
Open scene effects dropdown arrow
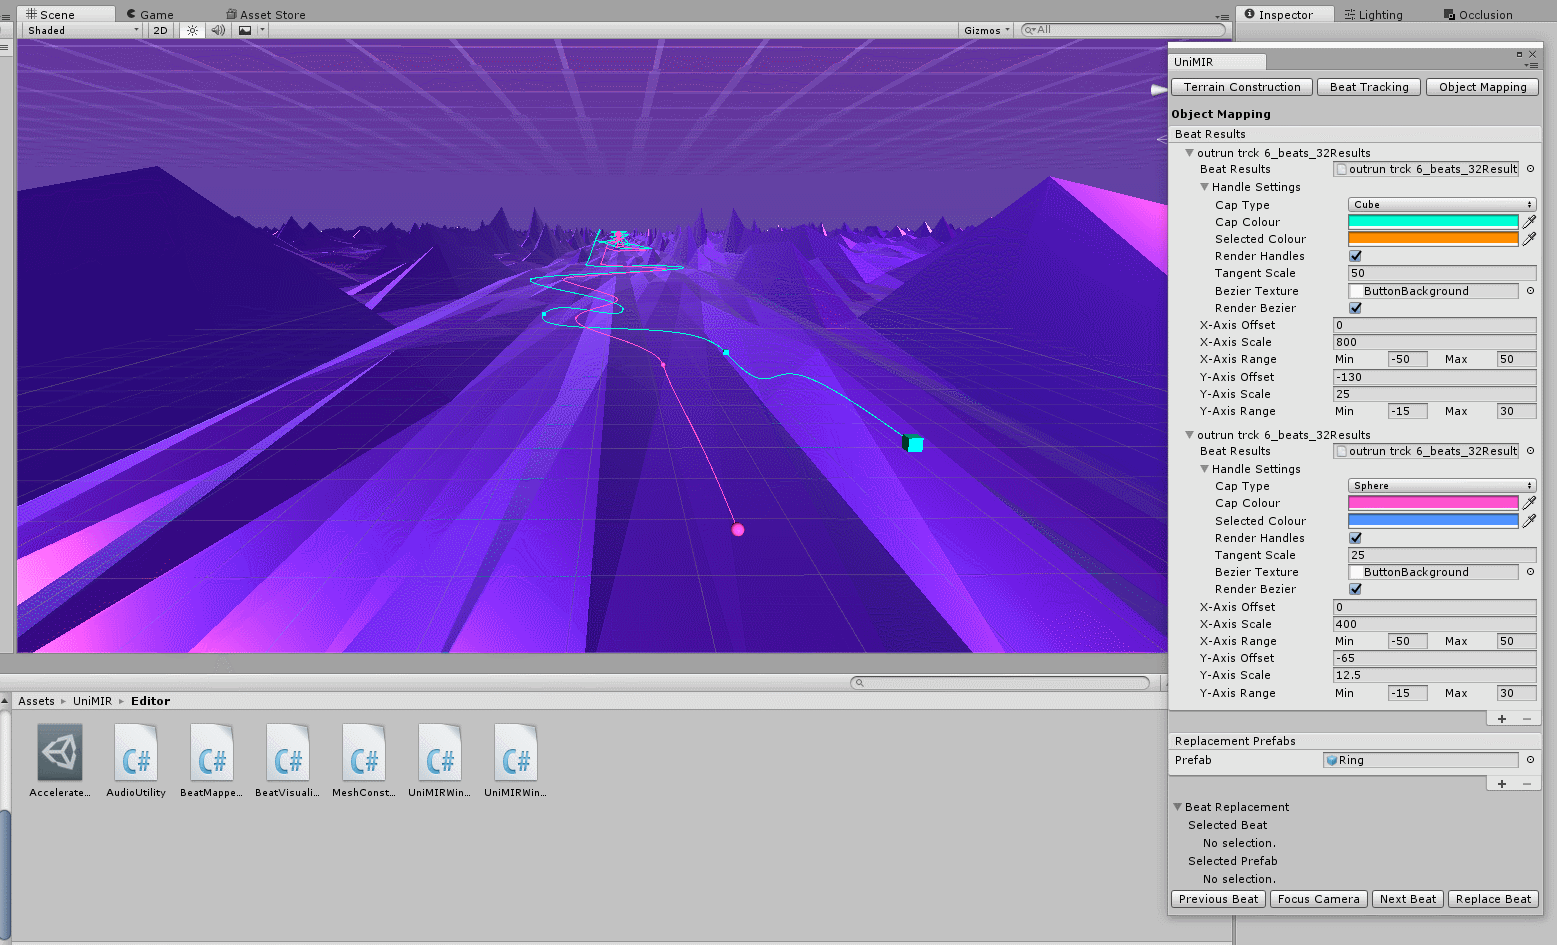tap(262, 30)
